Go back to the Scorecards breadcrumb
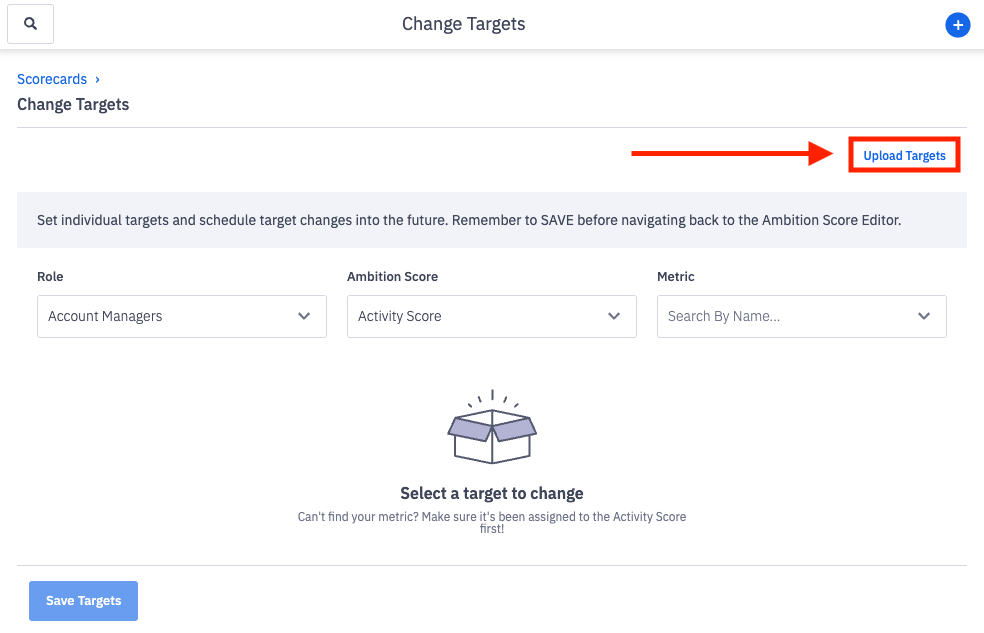Image resolution: width=984 pixels, height=633 pixels. pyautogui.click(x=52, y=79)
